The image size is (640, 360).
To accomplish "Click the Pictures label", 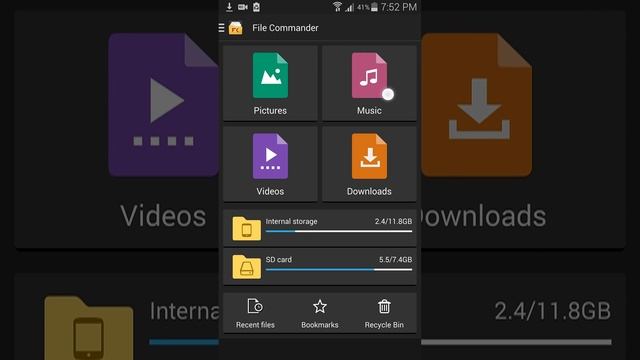I will pos(270,111).
